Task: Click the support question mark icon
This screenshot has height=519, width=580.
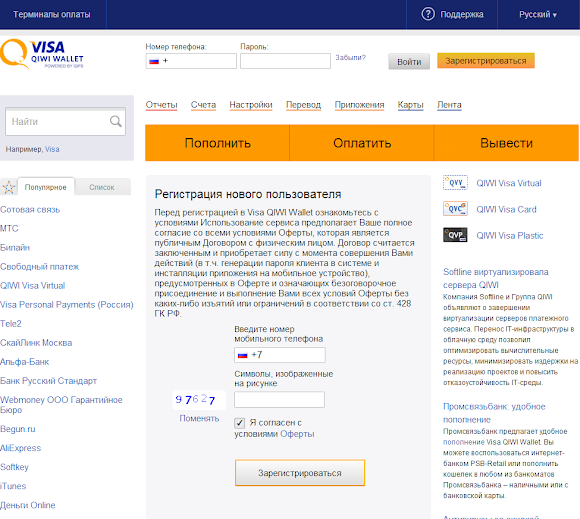Action: click(428, 14)
